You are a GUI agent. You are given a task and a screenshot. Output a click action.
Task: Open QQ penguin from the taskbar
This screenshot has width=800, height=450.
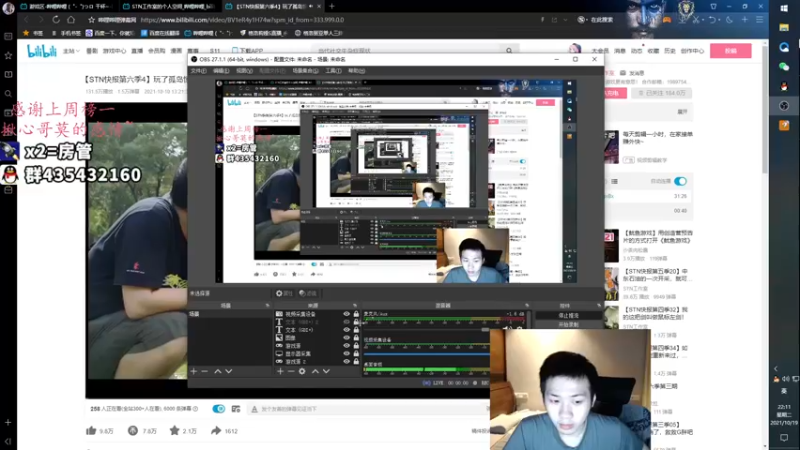784,86
